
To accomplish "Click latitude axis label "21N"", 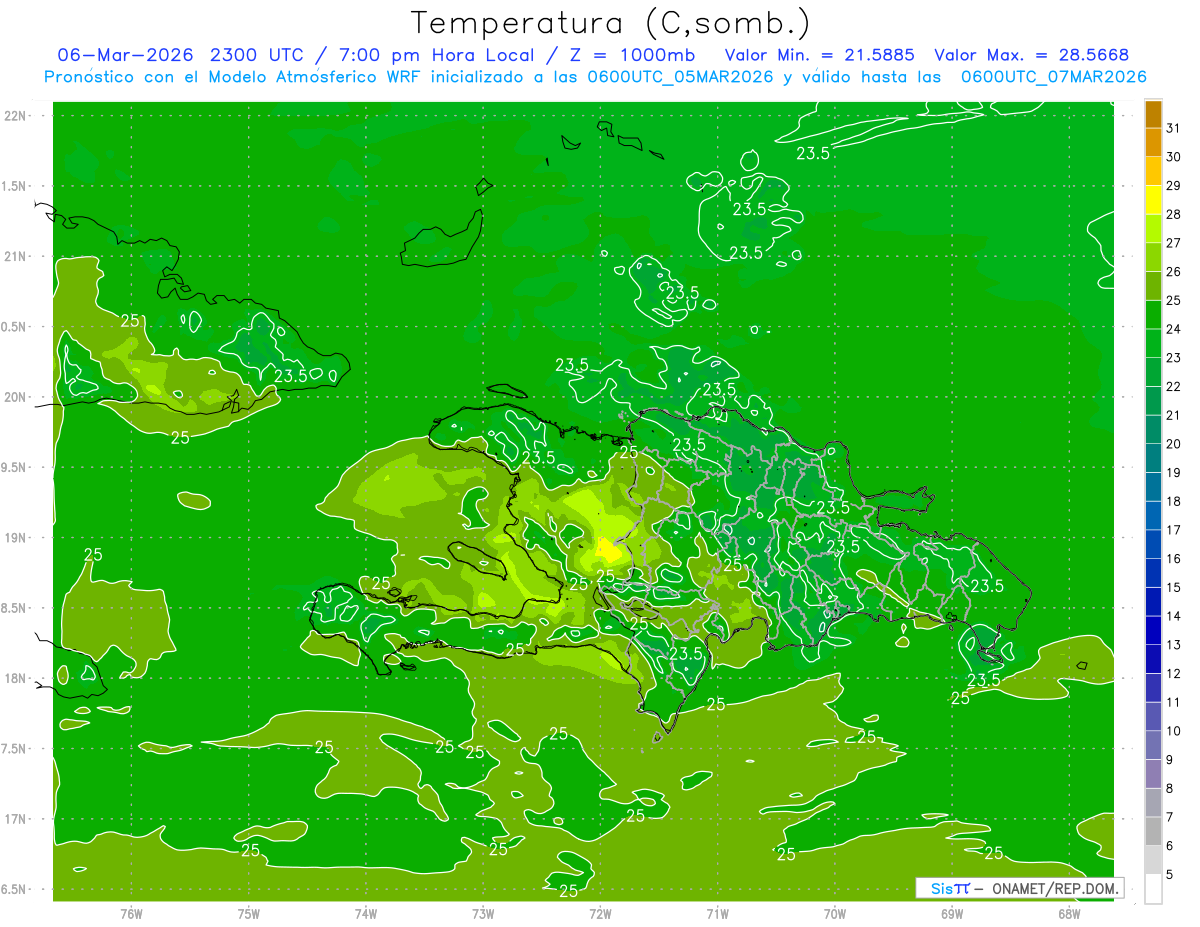I will [15, 256].
